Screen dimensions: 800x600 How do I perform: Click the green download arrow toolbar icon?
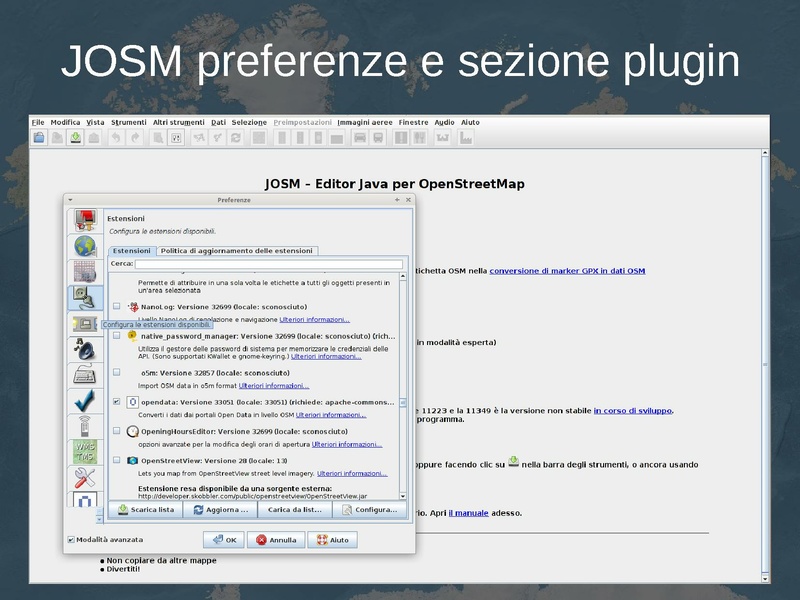[x=75, y=138]
